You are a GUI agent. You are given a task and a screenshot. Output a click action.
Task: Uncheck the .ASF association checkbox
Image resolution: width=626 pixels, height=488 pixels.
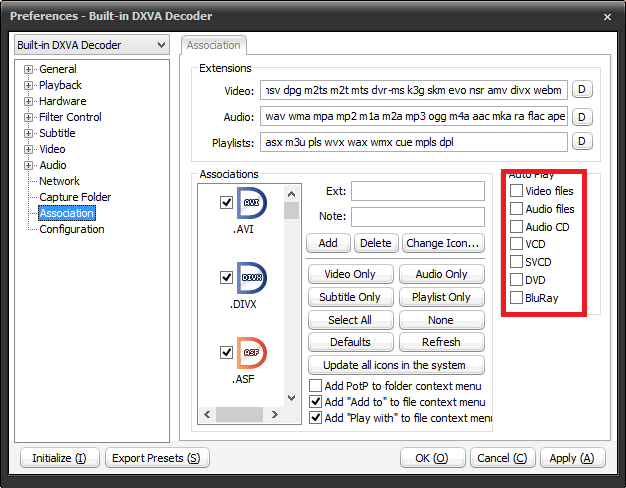pyautogui.click(x=226, y=352)
